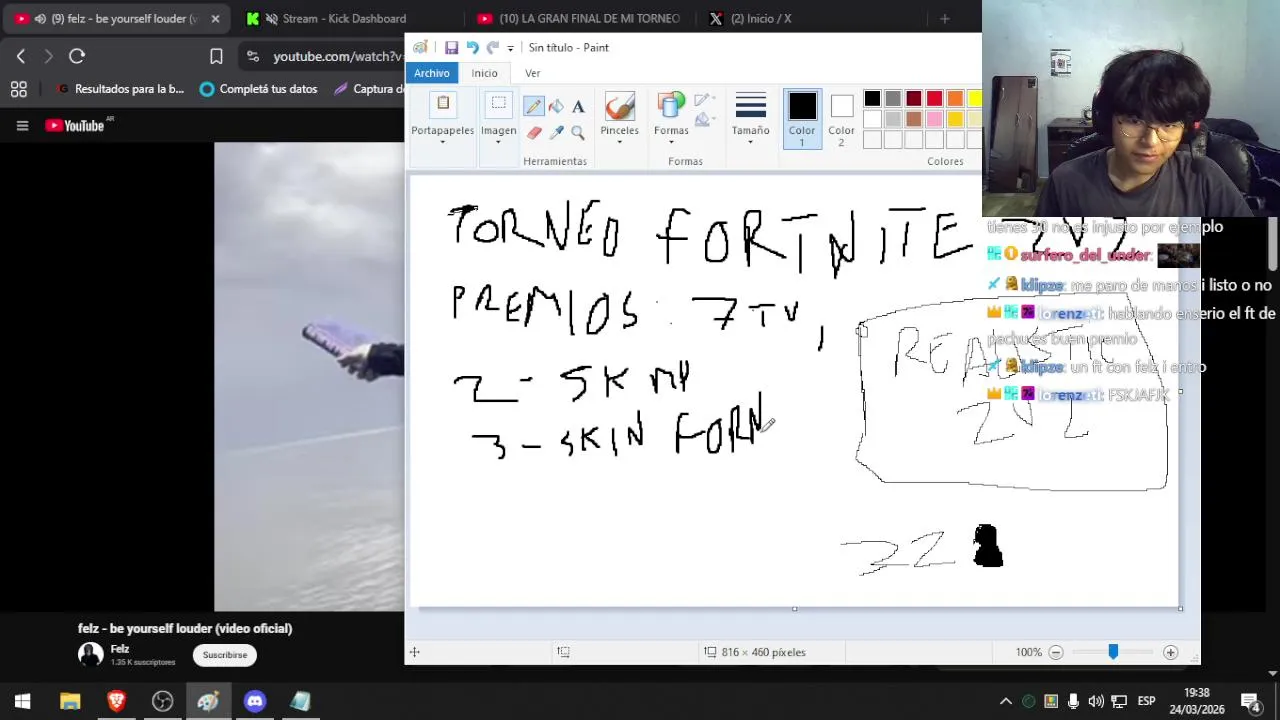Close the felz YouTube tab
1280x720 pixels.
coord(215,18)
